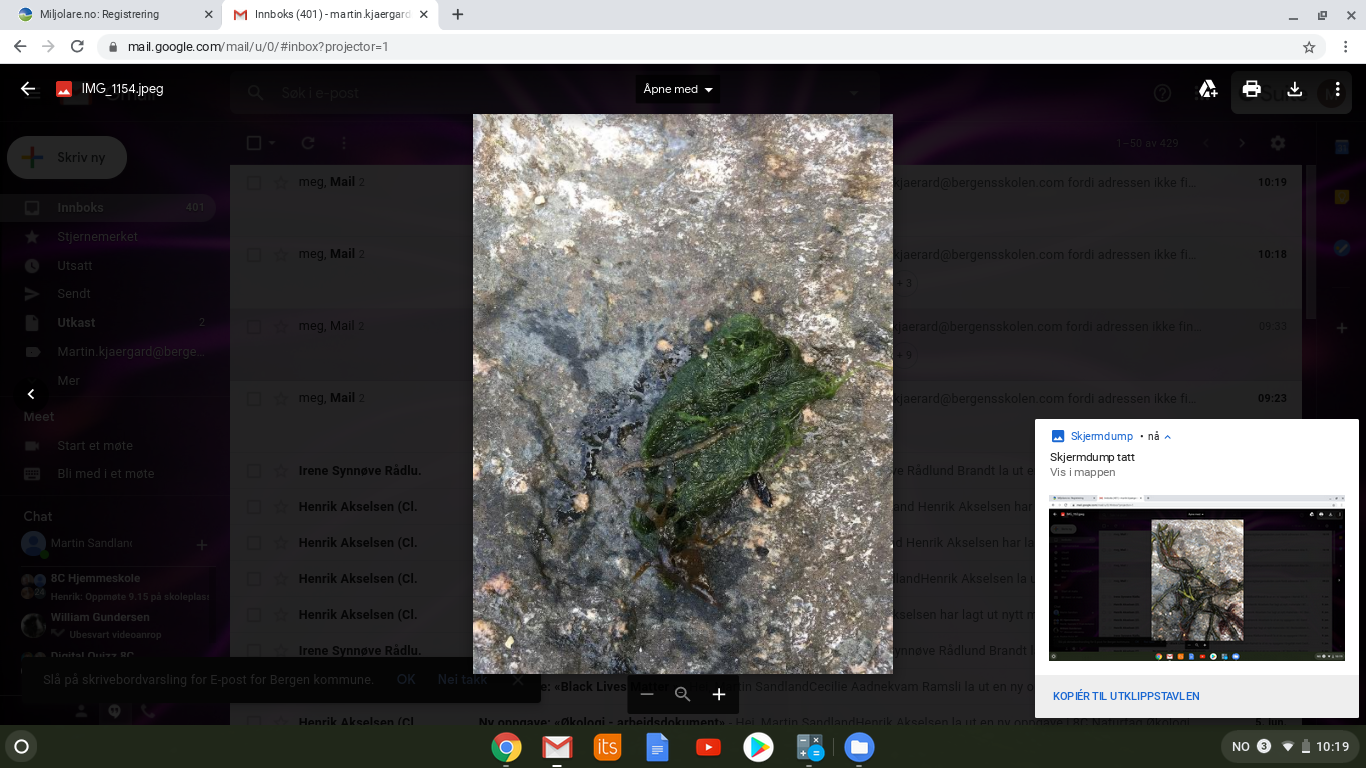
Task: Reset zoom with magnifier icon
Action: point(683,694)
